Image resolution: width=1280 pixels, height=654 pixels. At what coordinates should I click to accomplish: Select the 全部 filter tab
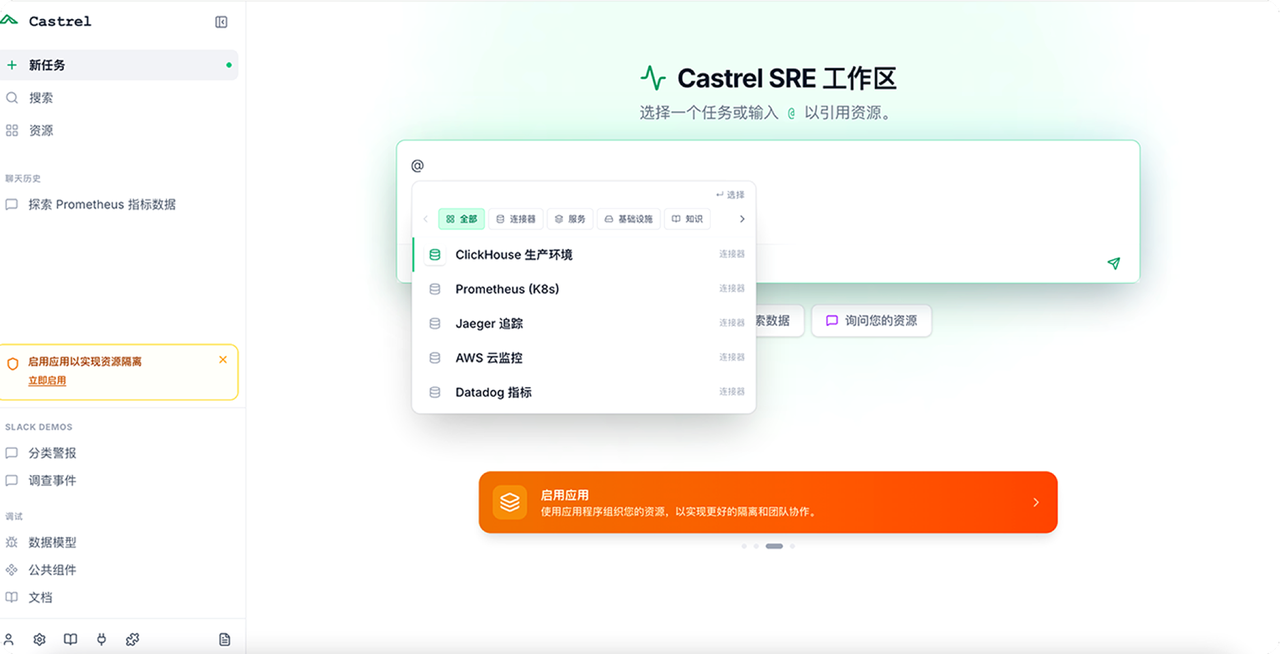click(461, 219)
